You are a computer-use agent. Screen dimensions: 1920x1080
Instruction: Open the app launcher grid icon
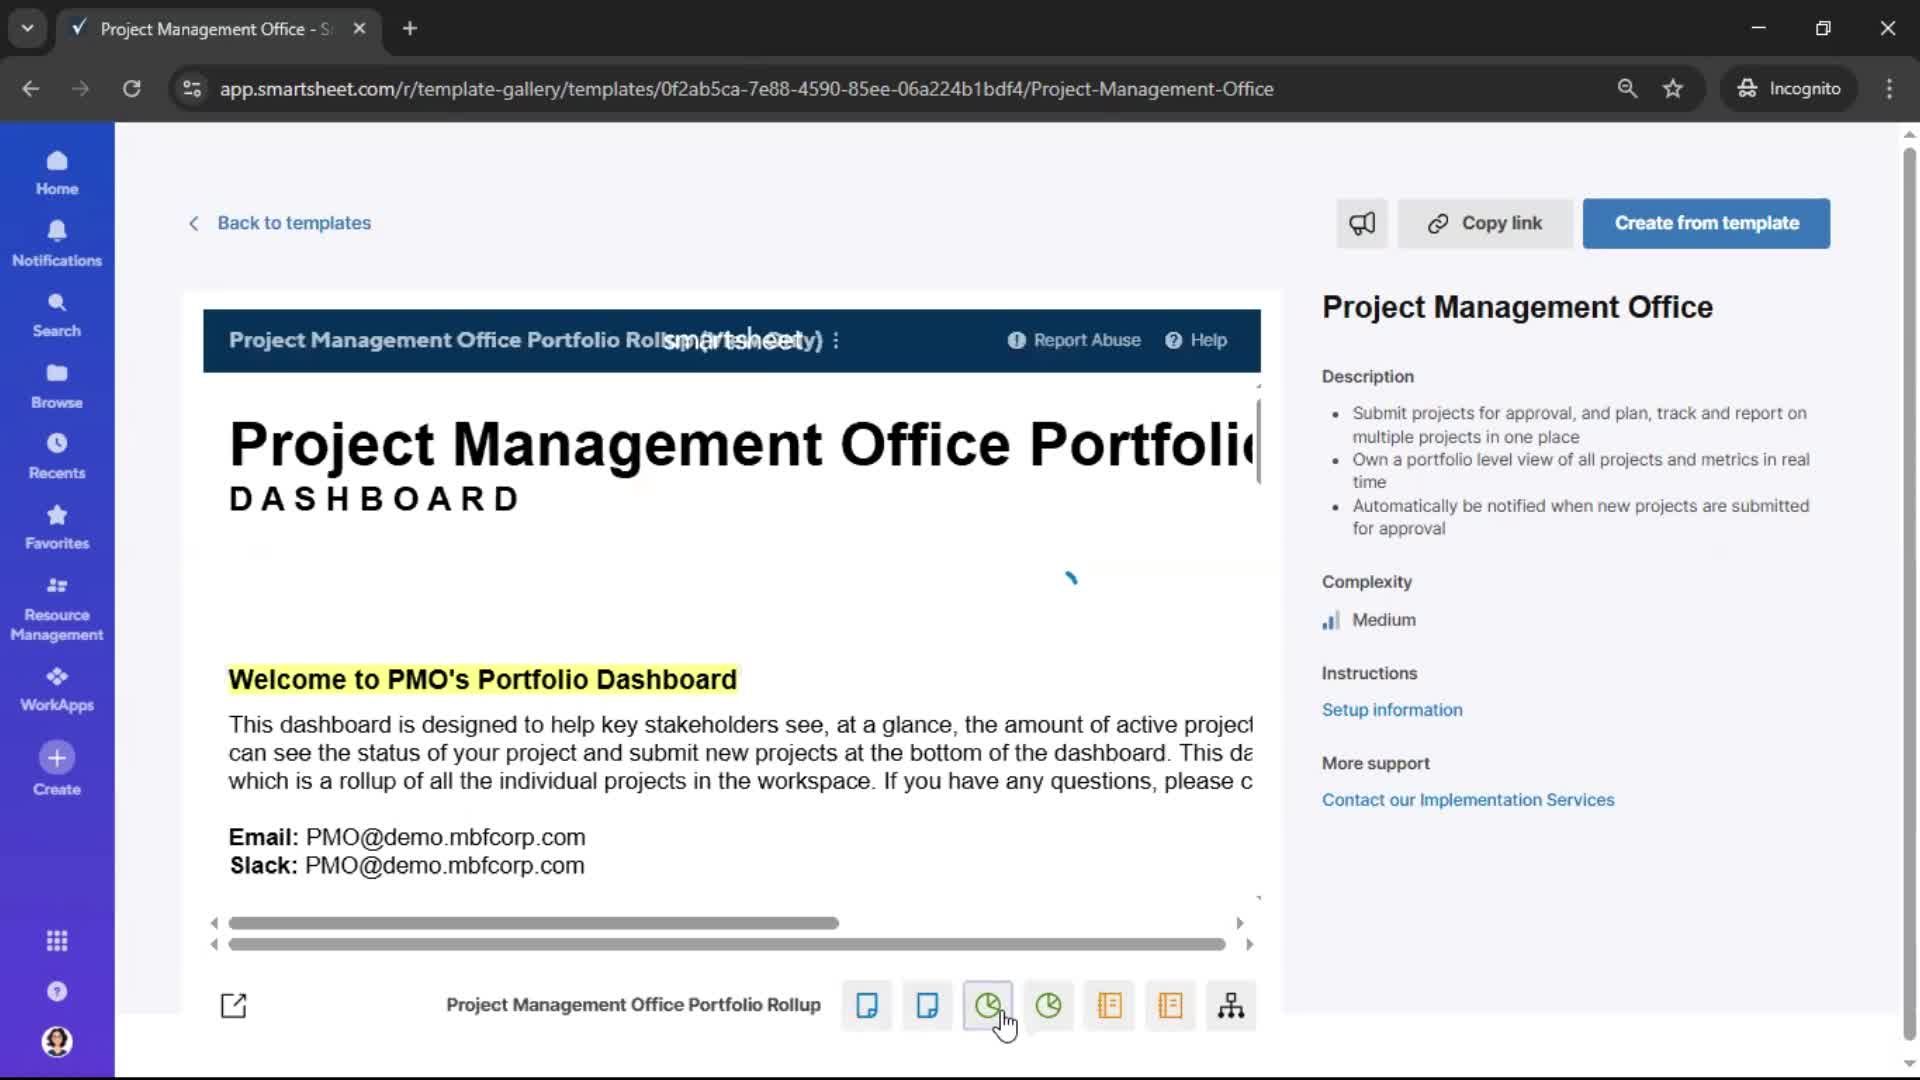tap(57, 941)
